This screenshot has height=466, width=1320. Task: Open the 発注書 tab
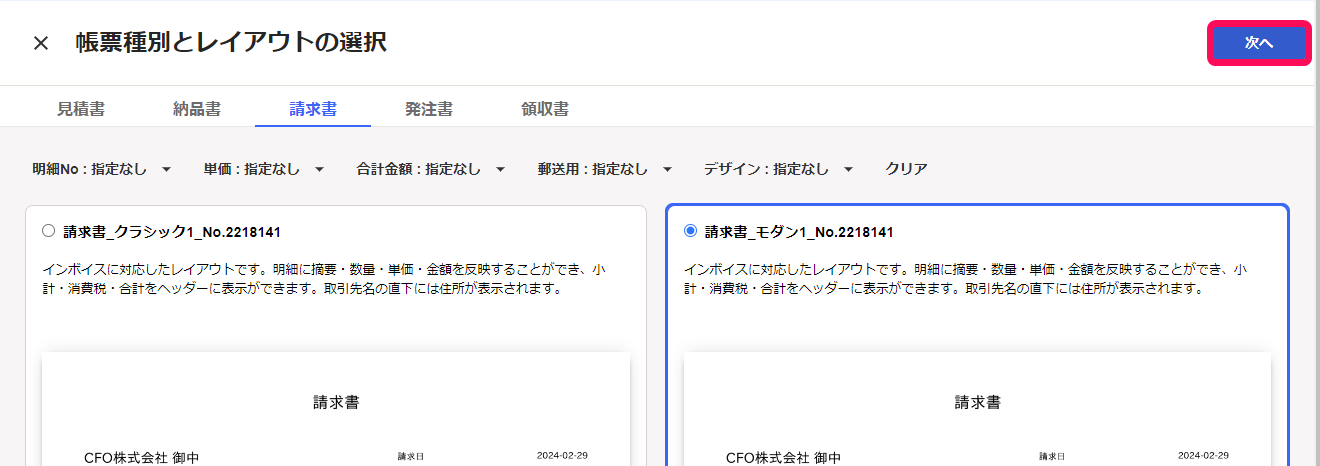[429, 109]
